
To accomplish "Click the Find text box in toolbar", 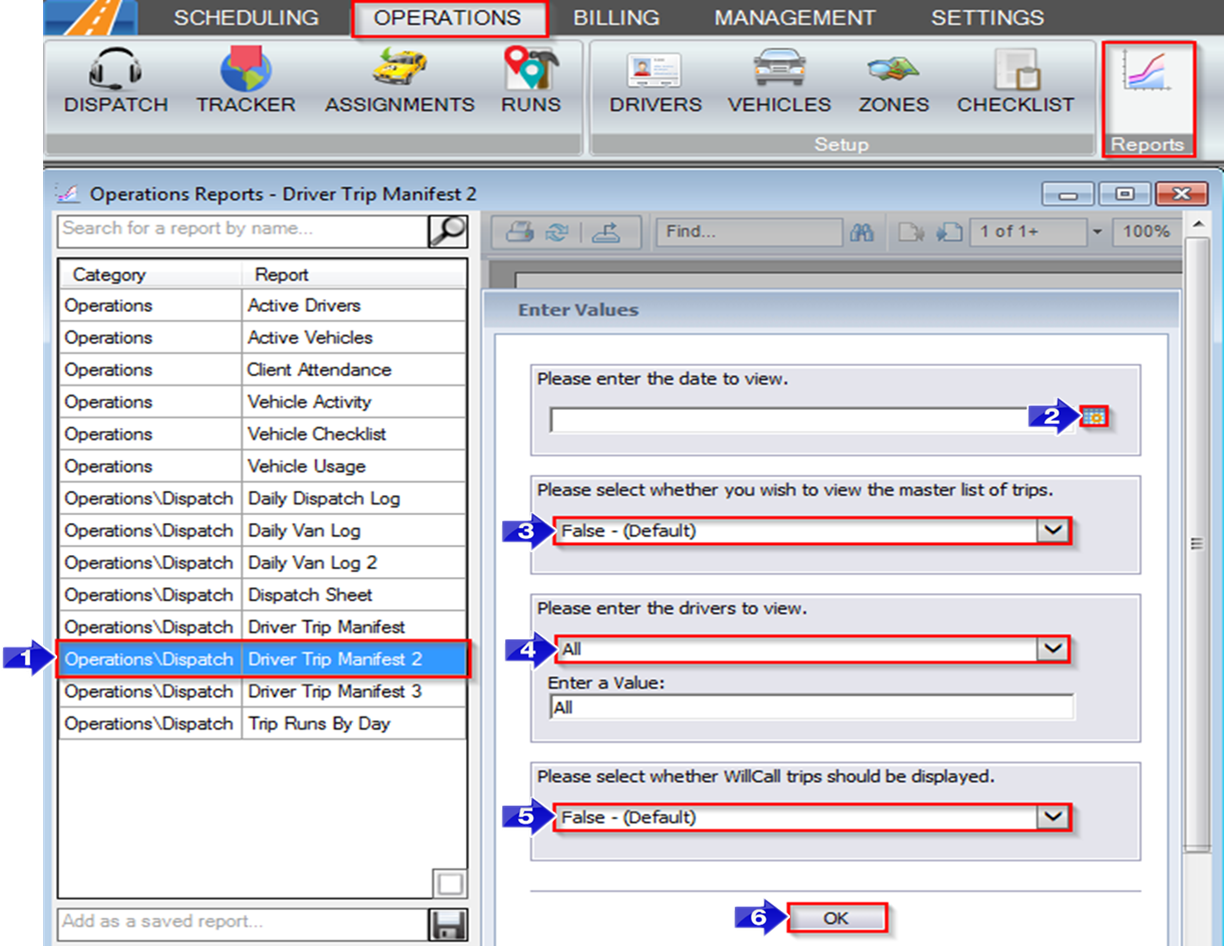I will [x=749, y=232].
